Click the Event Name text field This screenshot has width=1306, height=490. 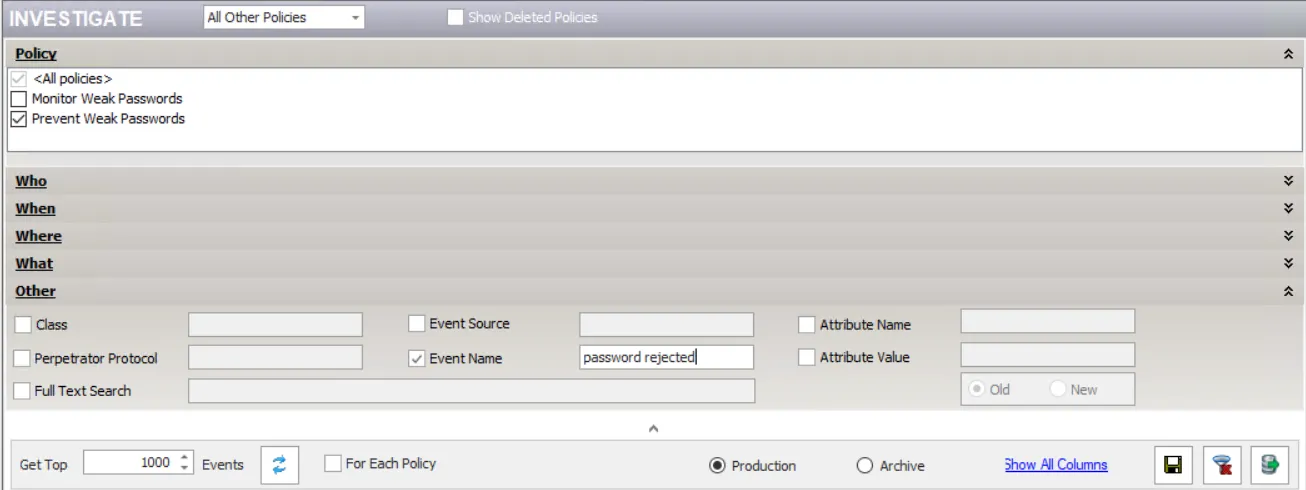pos(666,357)
